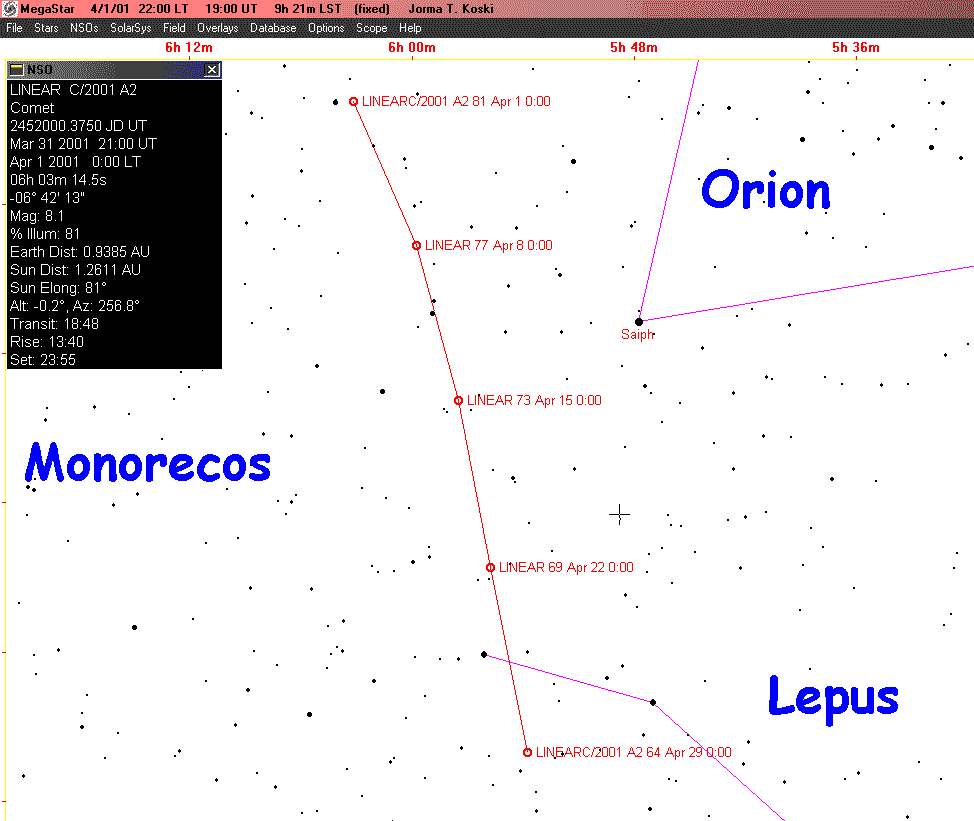Open the Database menu
Viewport: 974px width, 821px height.
(273, 28)
